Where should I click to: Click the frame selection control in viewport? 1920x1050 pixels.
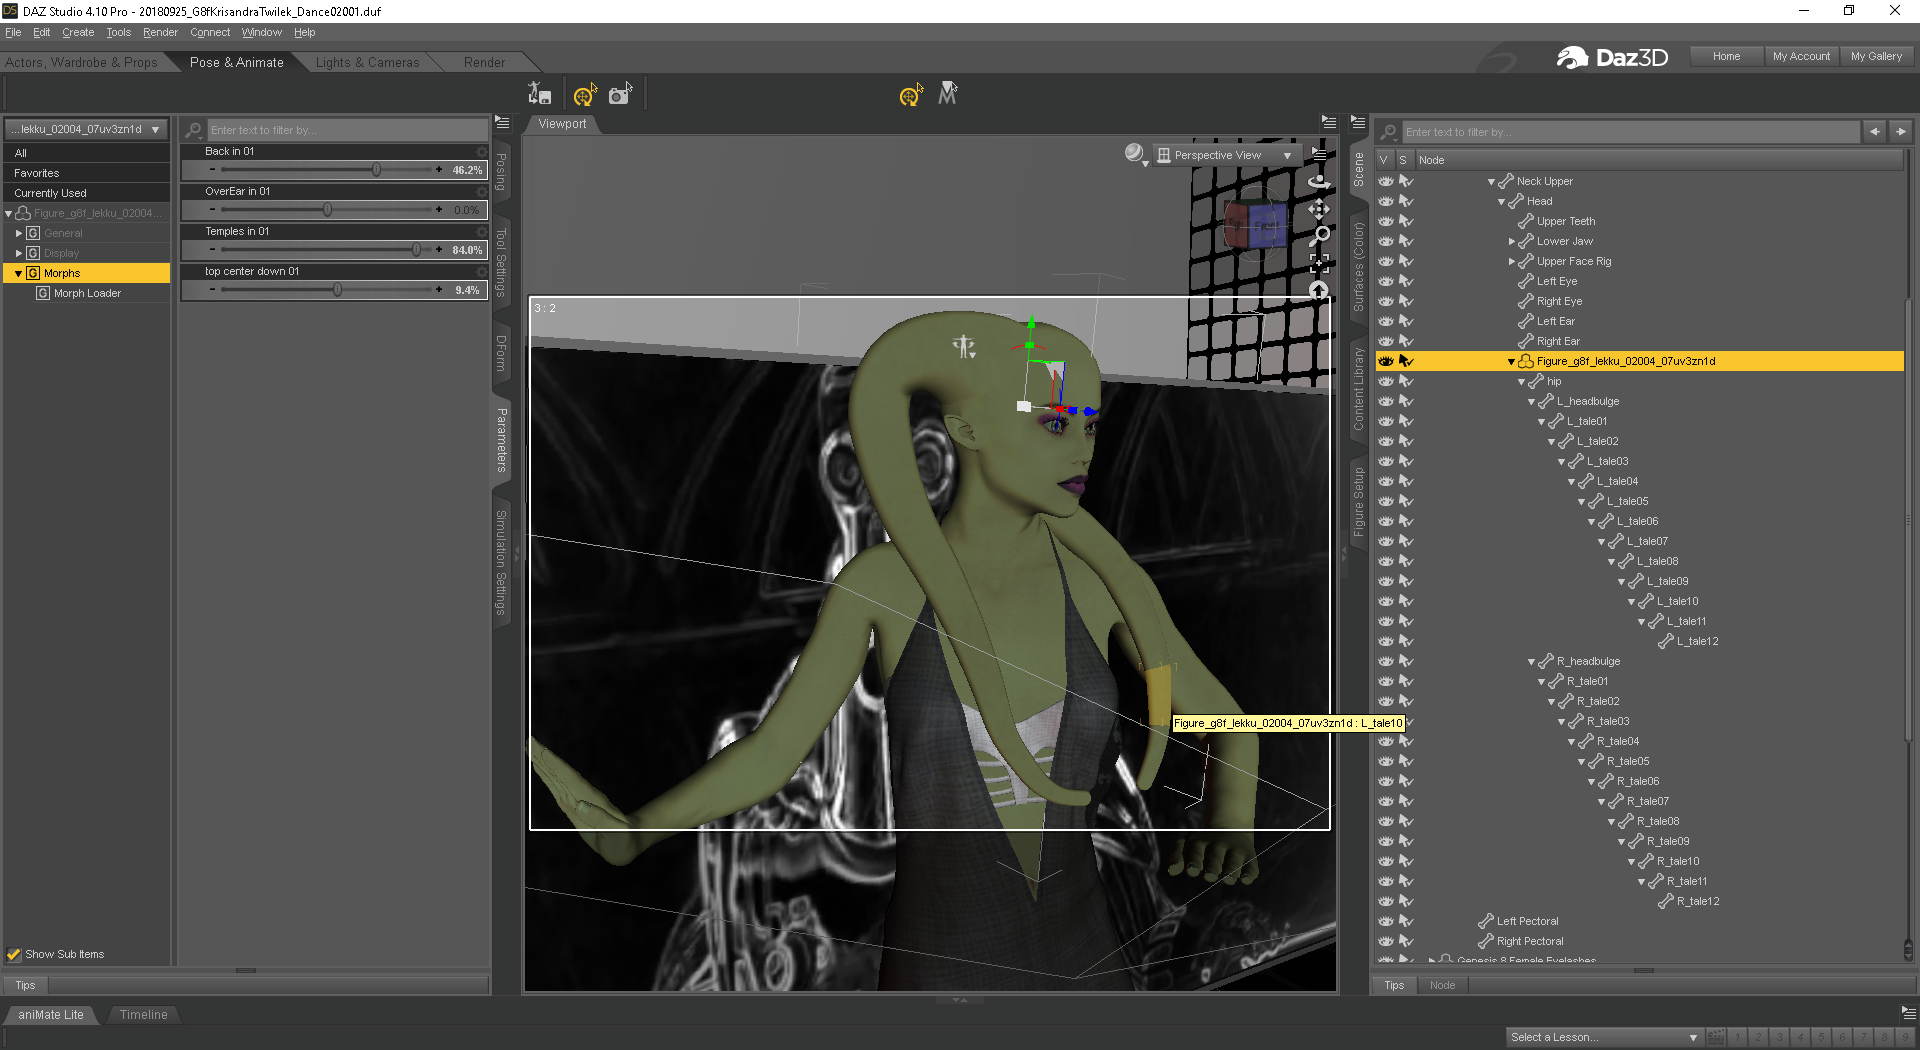click(x=1319, y=263)
